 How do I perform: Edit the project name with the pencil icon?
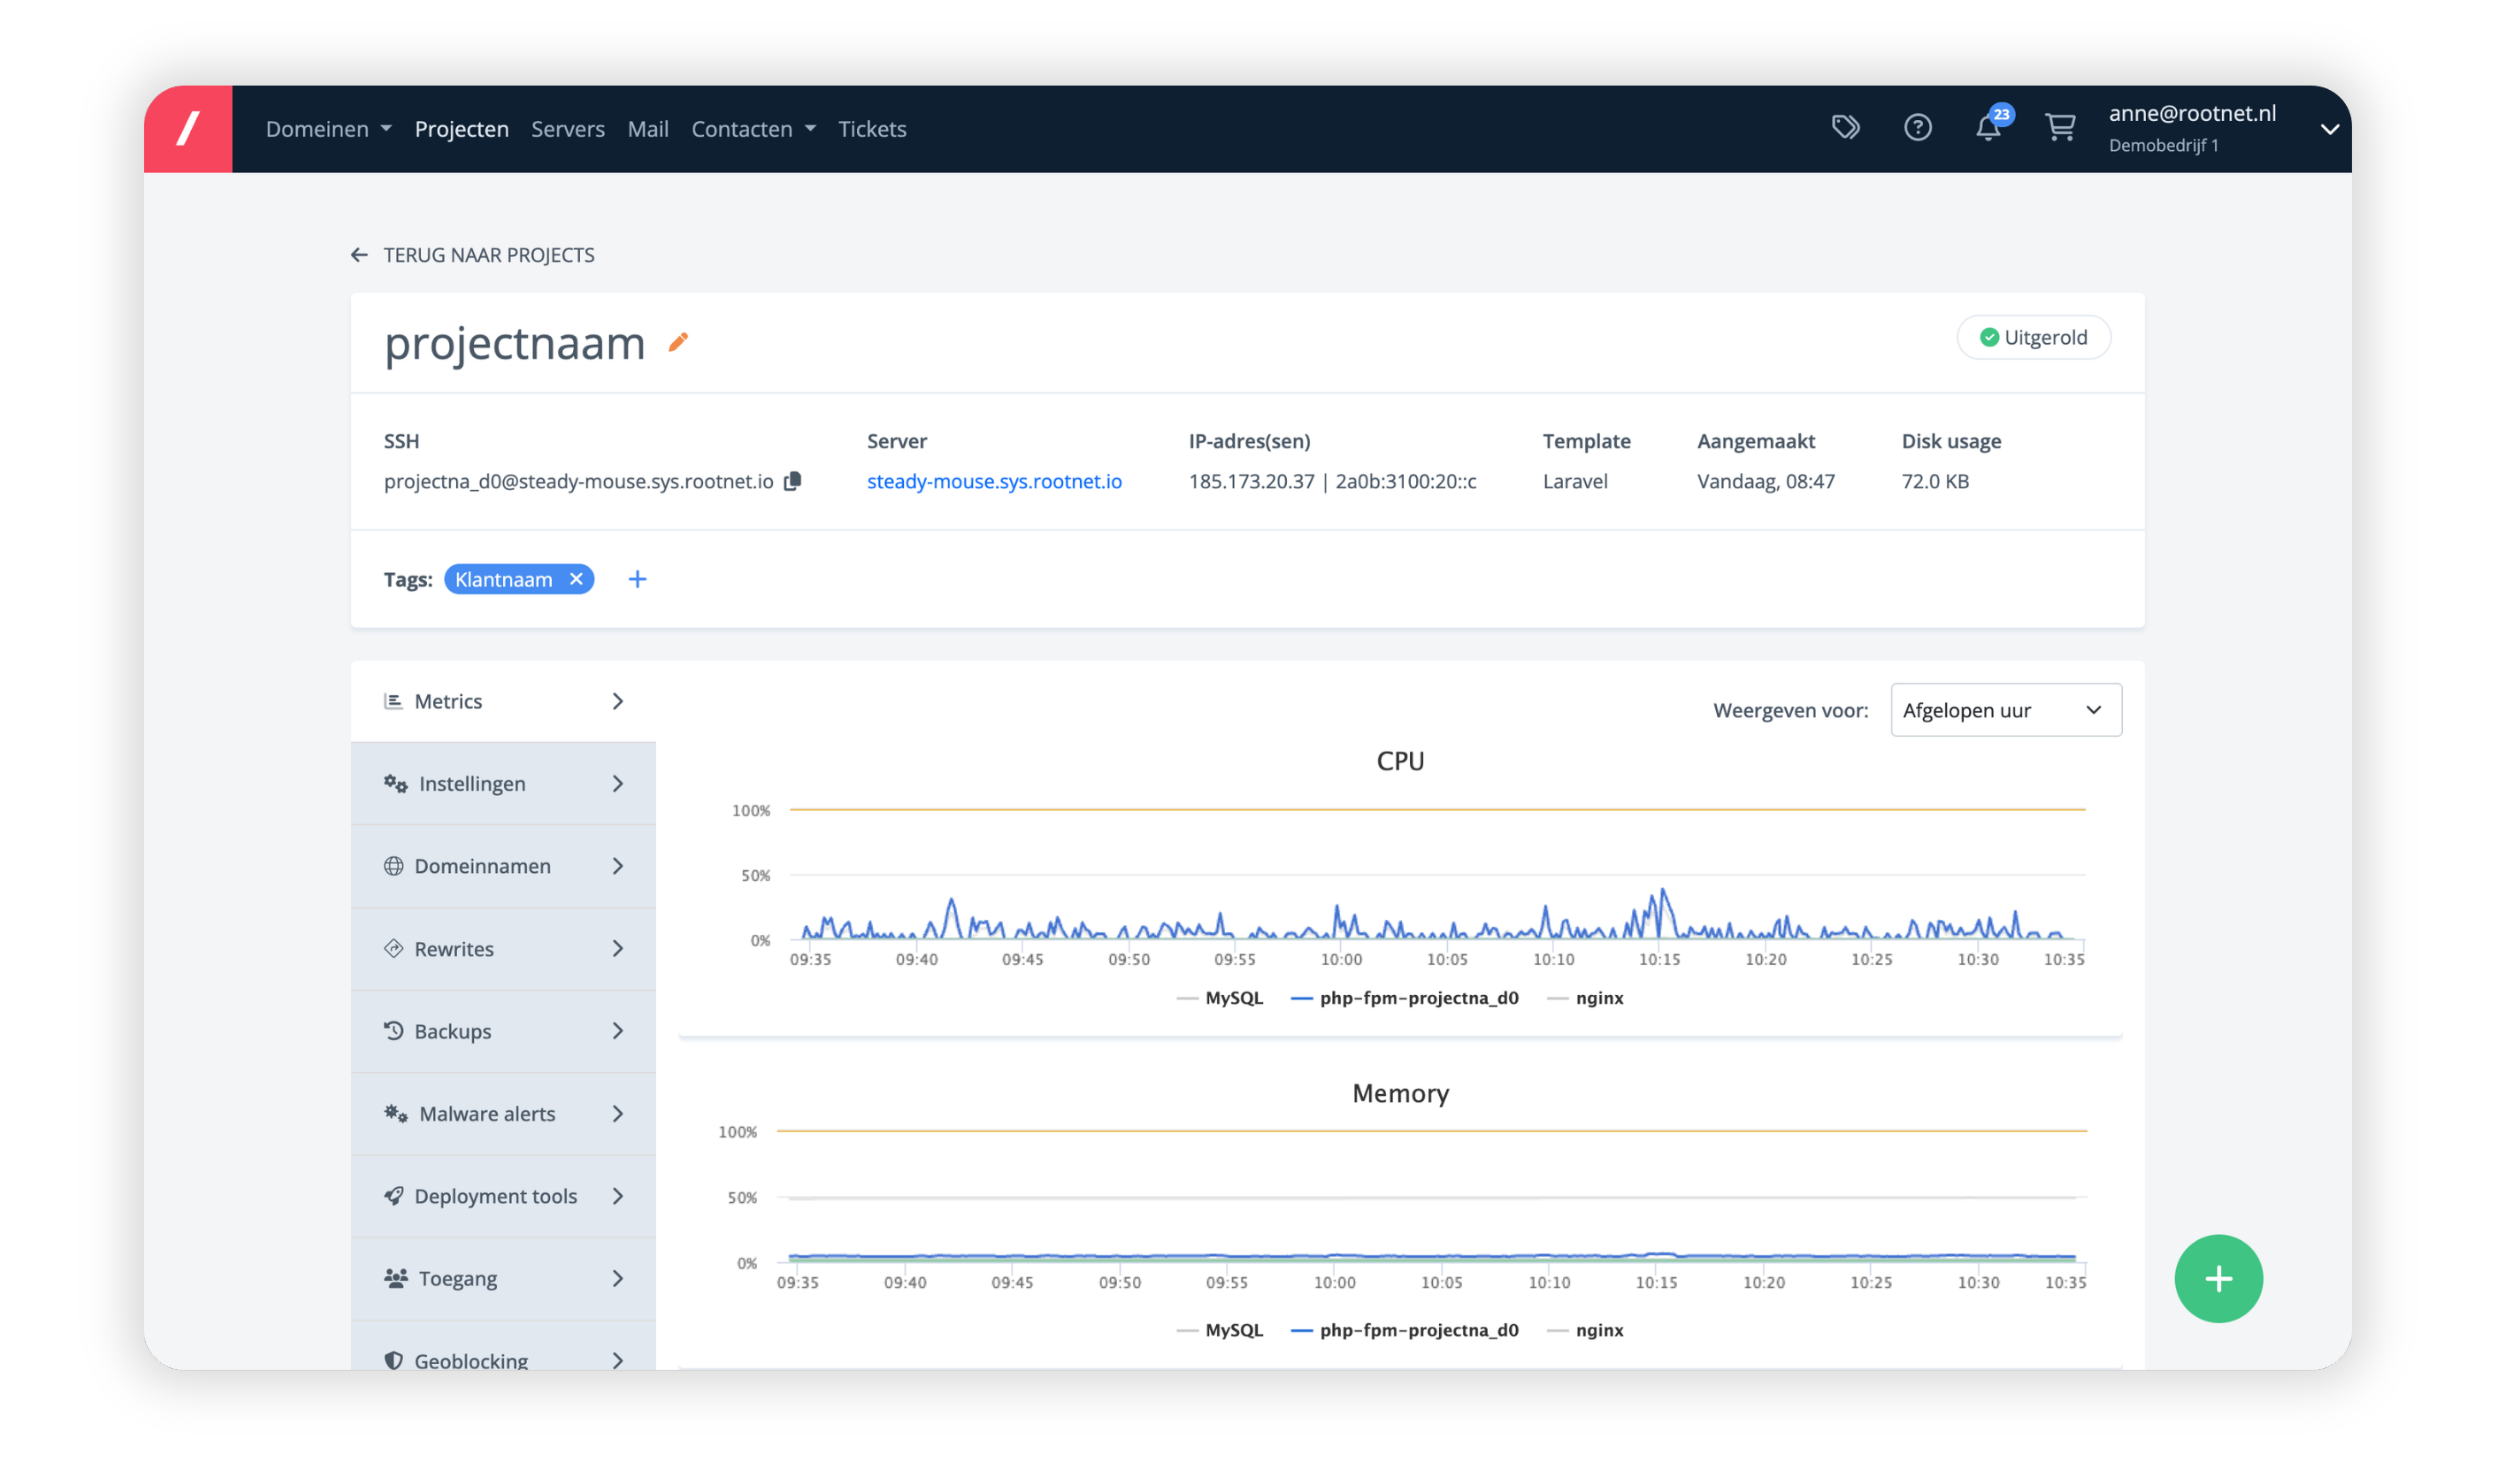click(678, 342)
